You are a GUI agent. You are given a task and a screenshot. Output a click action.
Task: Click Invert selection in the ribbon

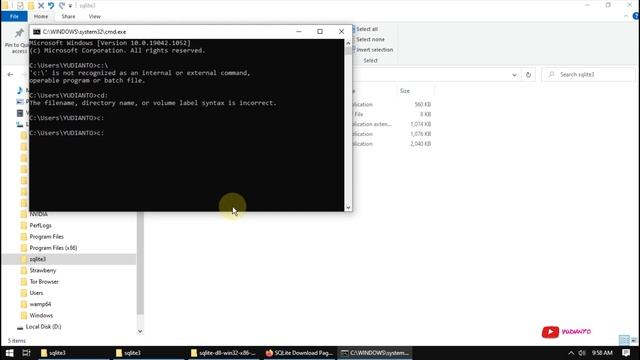pos(373,49)
